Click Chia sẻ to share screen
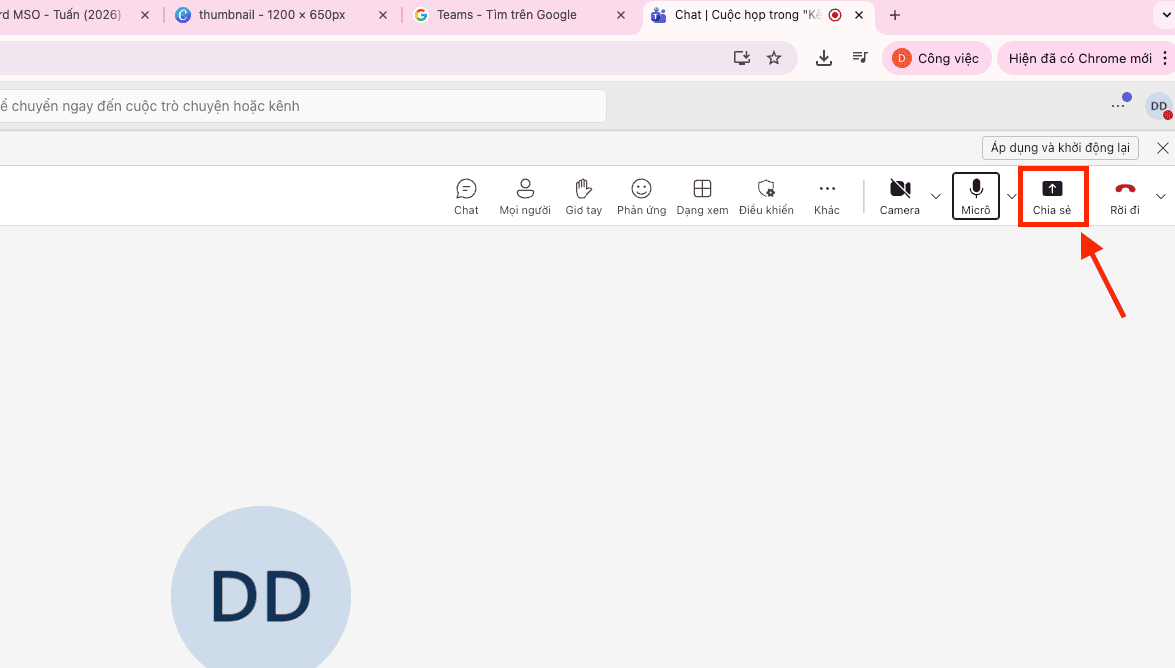Viewport: 1175px width, 668px height. pyautogui.click(x=1052, y=196)
